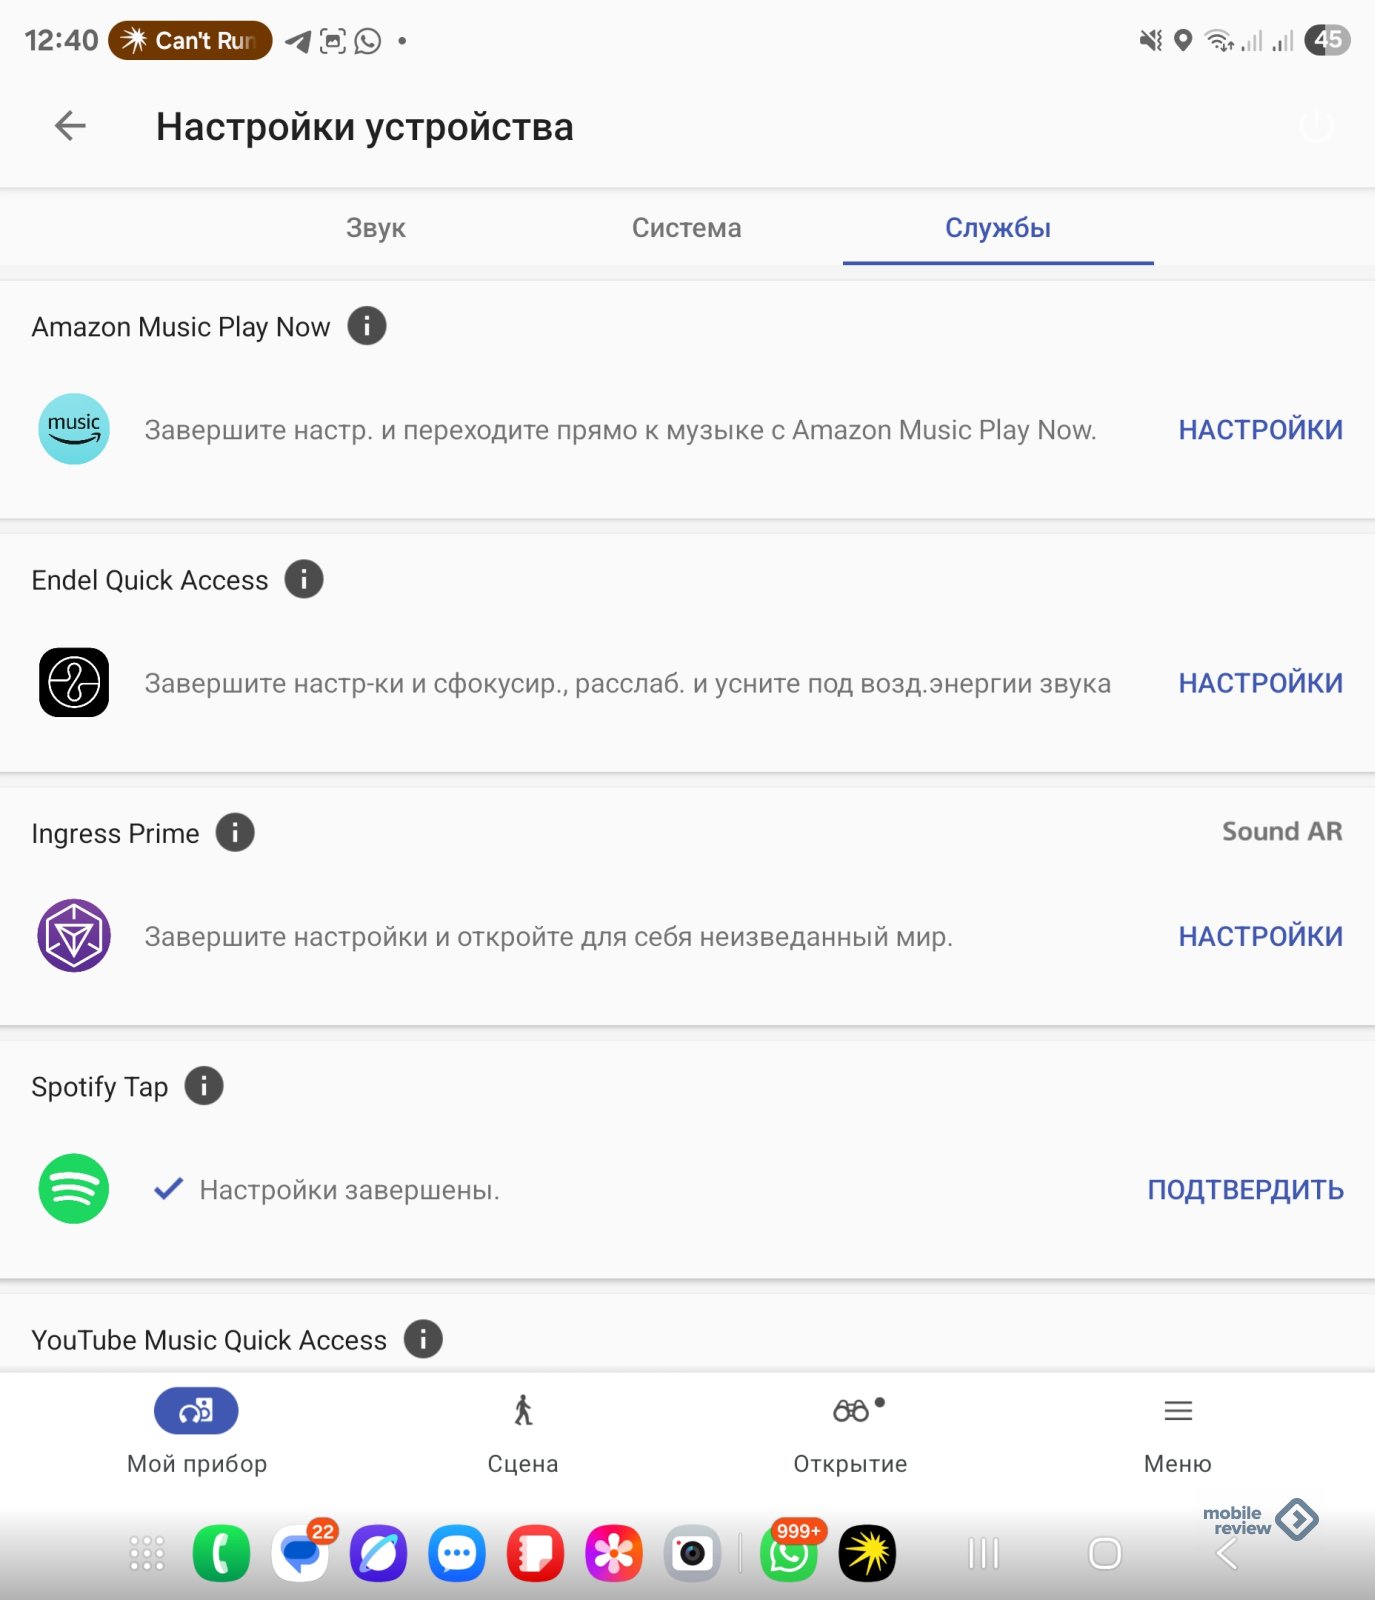Tap the Amazon Music app icon
This screenshot has width=1375, height=1600.
click(x=74, y=429)
